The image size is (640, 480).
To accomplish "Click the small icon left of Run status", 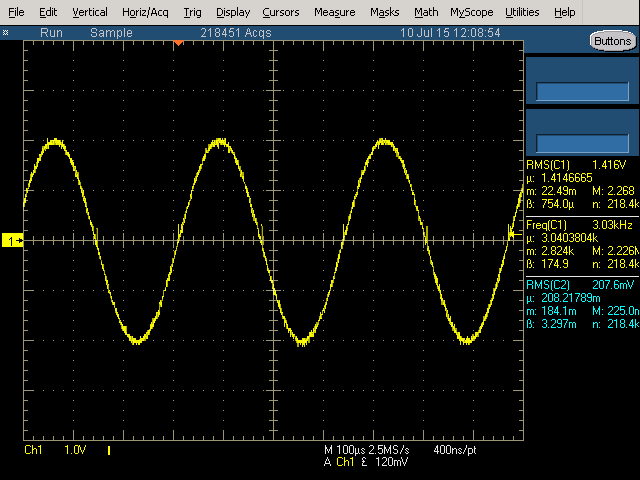I will 7,32.
